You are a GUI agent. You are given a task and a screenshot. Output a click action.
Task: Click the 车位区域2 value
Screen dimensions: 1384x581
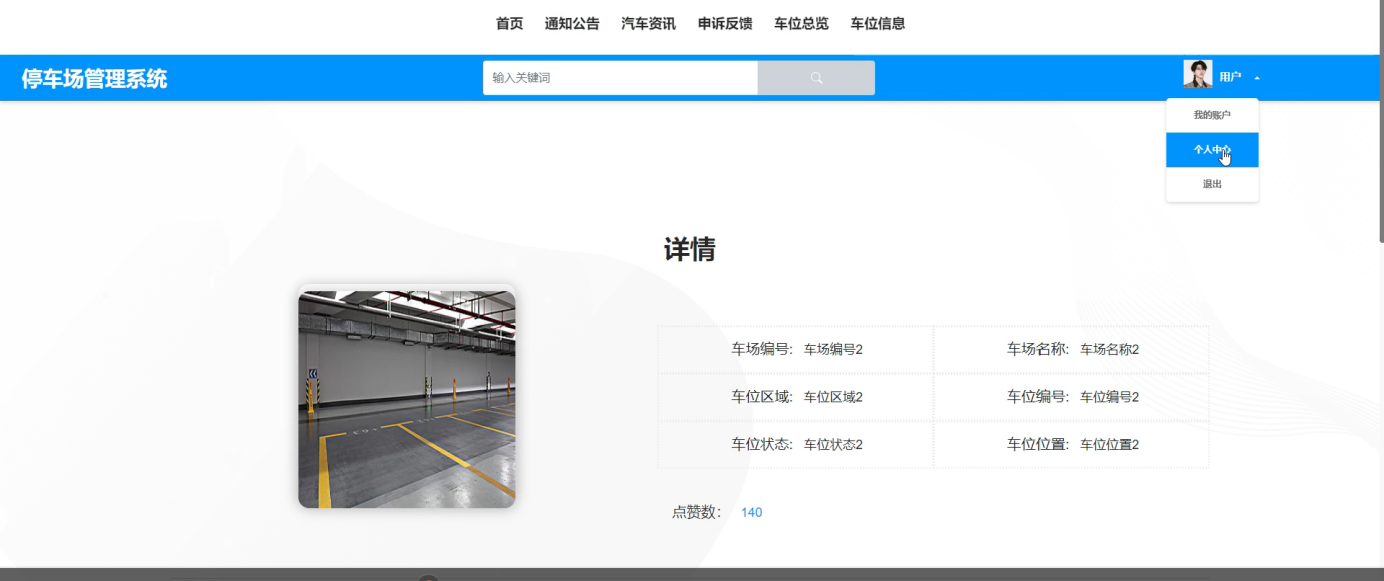point(833,397)
